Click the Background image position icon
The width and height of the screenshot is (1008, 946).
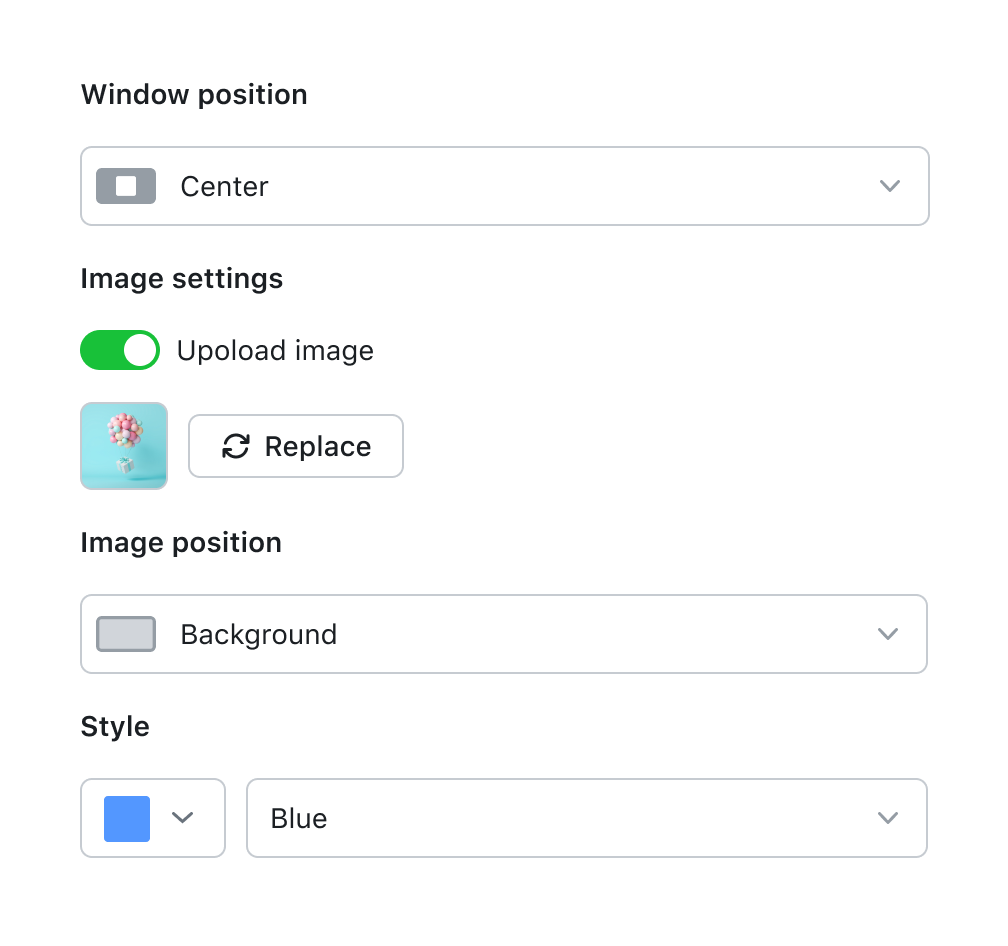click(126, 634)
